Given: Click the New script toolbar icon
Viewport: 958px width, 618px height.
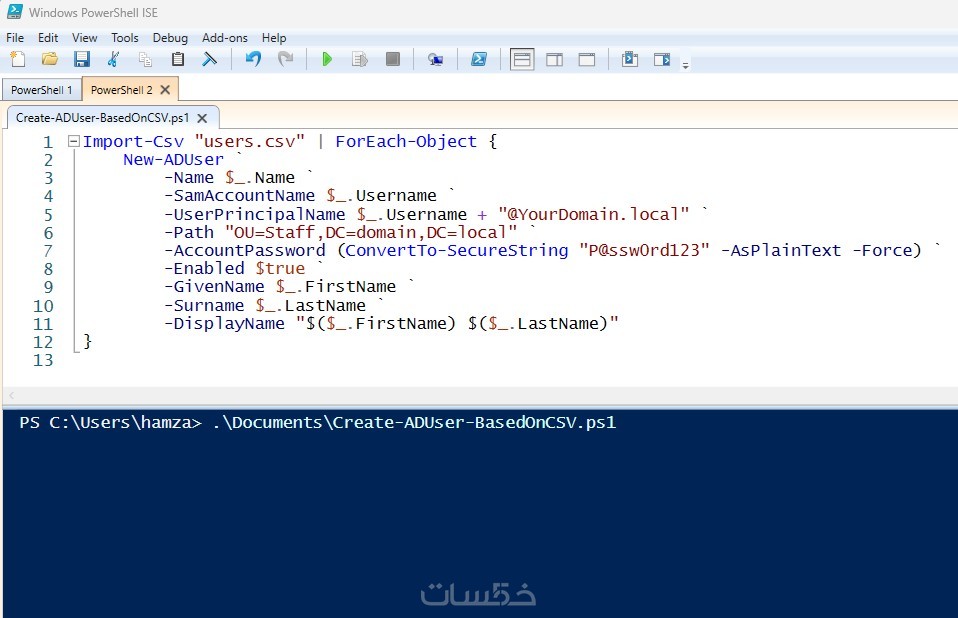Looking at the screenshot, I should (x=18, y=59).
